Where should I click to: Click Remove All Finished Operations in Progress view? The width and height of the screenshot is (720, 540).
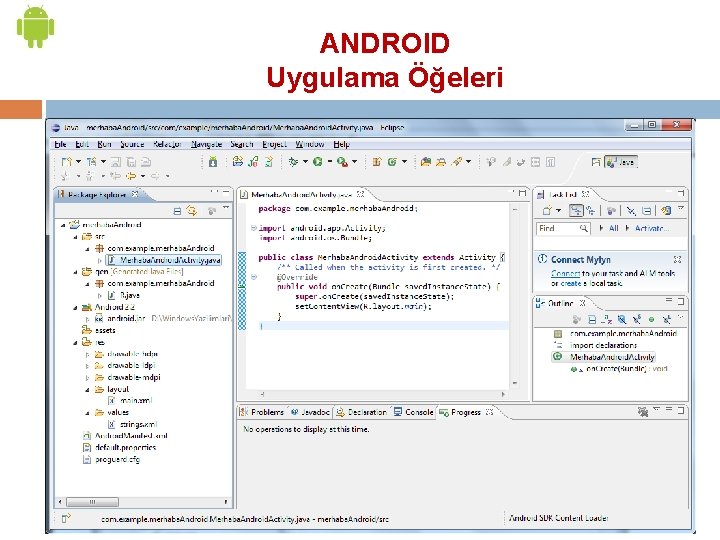click(643, 412)
